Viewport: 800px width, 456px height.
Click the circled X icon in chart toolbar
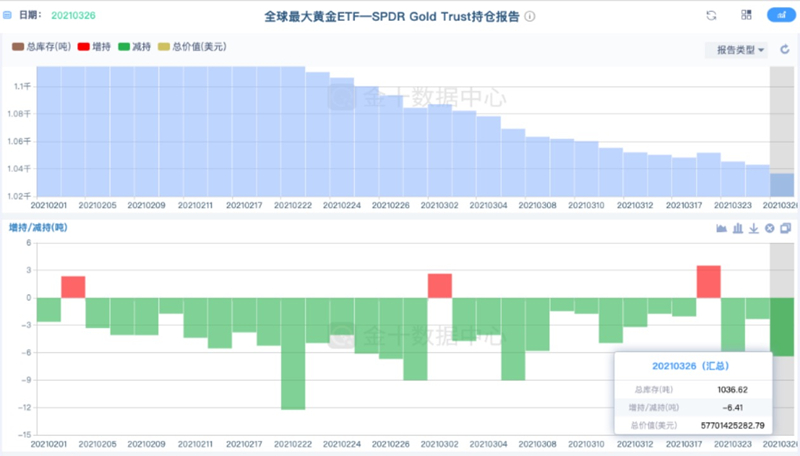[x=770, y=228]
